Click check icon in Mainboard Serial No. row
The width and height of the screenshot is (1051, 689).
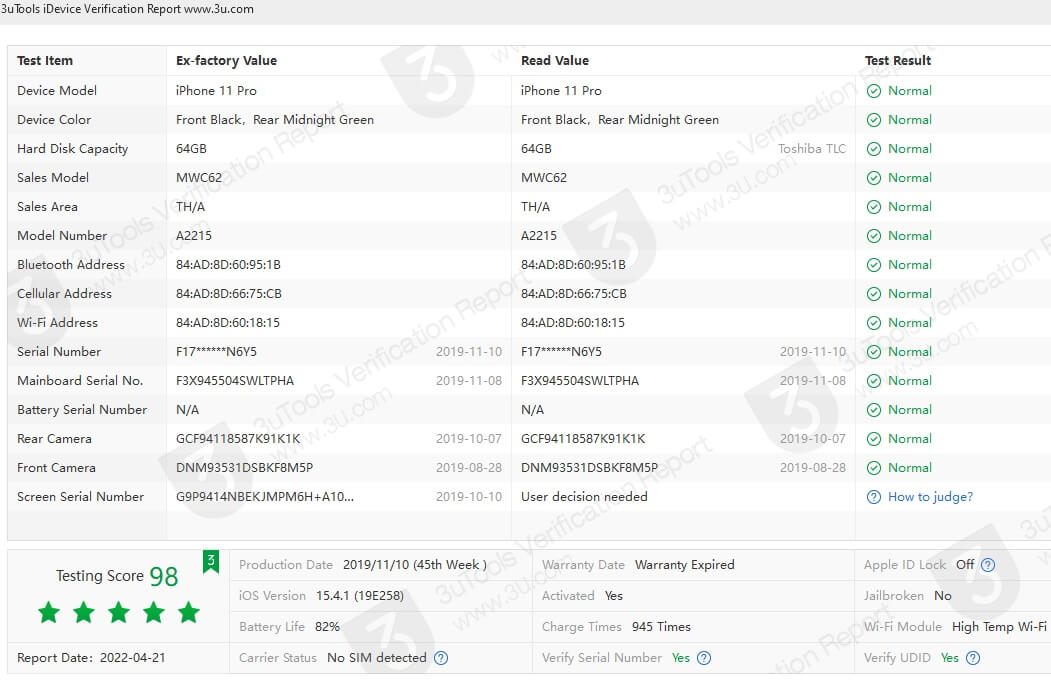(873, 381)
